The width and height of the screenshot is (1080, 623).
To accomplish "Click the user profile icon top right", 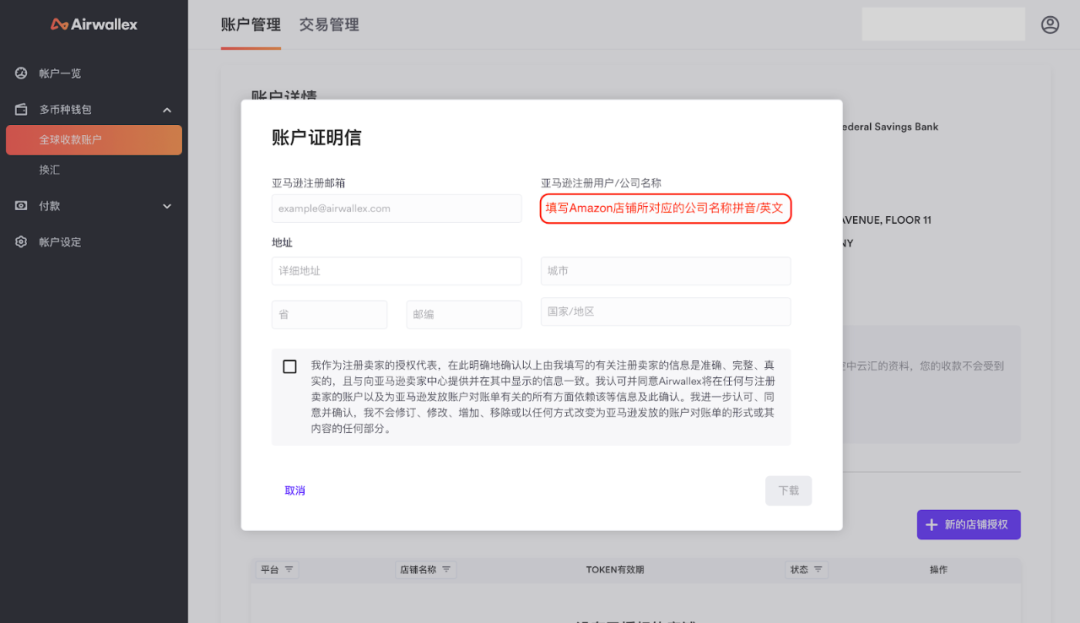I will pos(1049,24).
